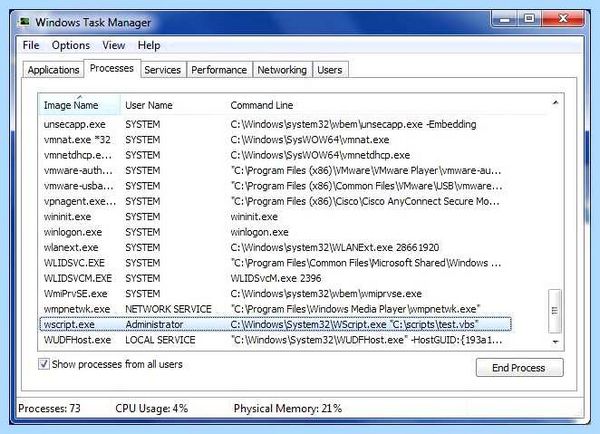Sort by User Name column header

coord(172,105)
